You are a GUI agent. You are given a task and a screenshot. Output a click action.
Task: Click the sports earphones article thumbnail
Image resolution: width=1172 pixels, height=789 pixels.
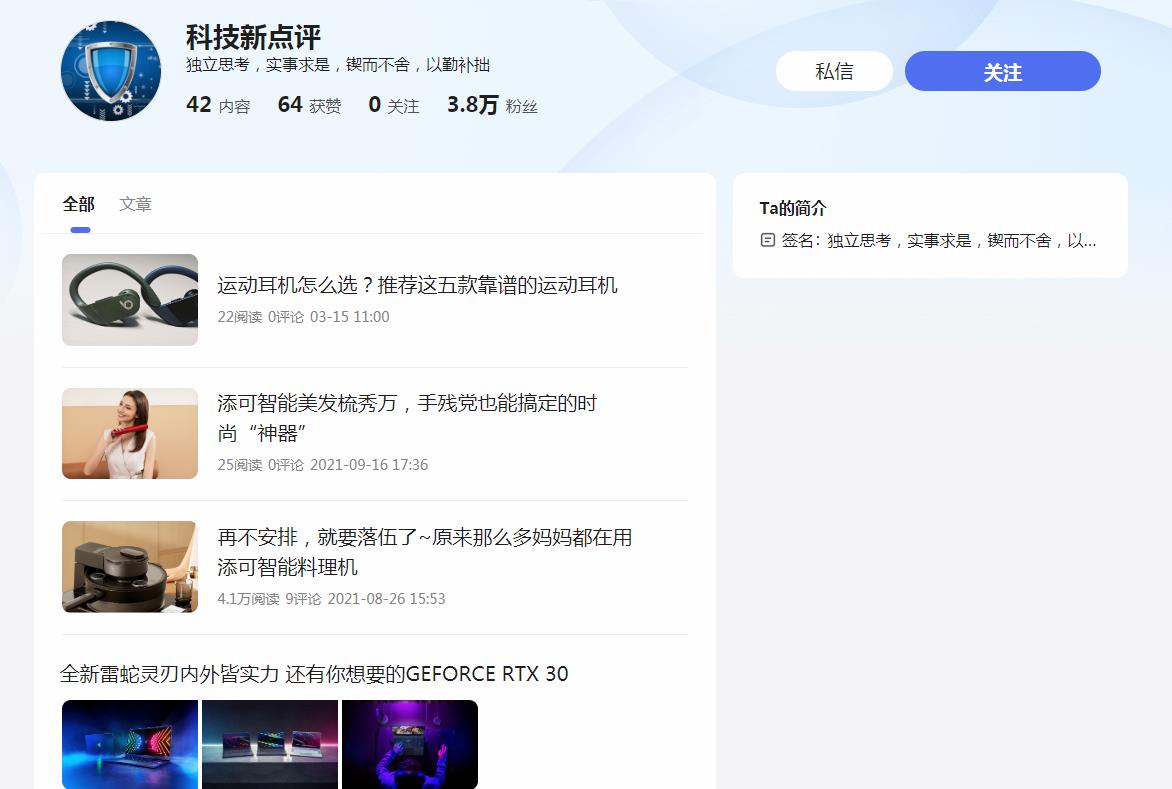click(130, 300)
